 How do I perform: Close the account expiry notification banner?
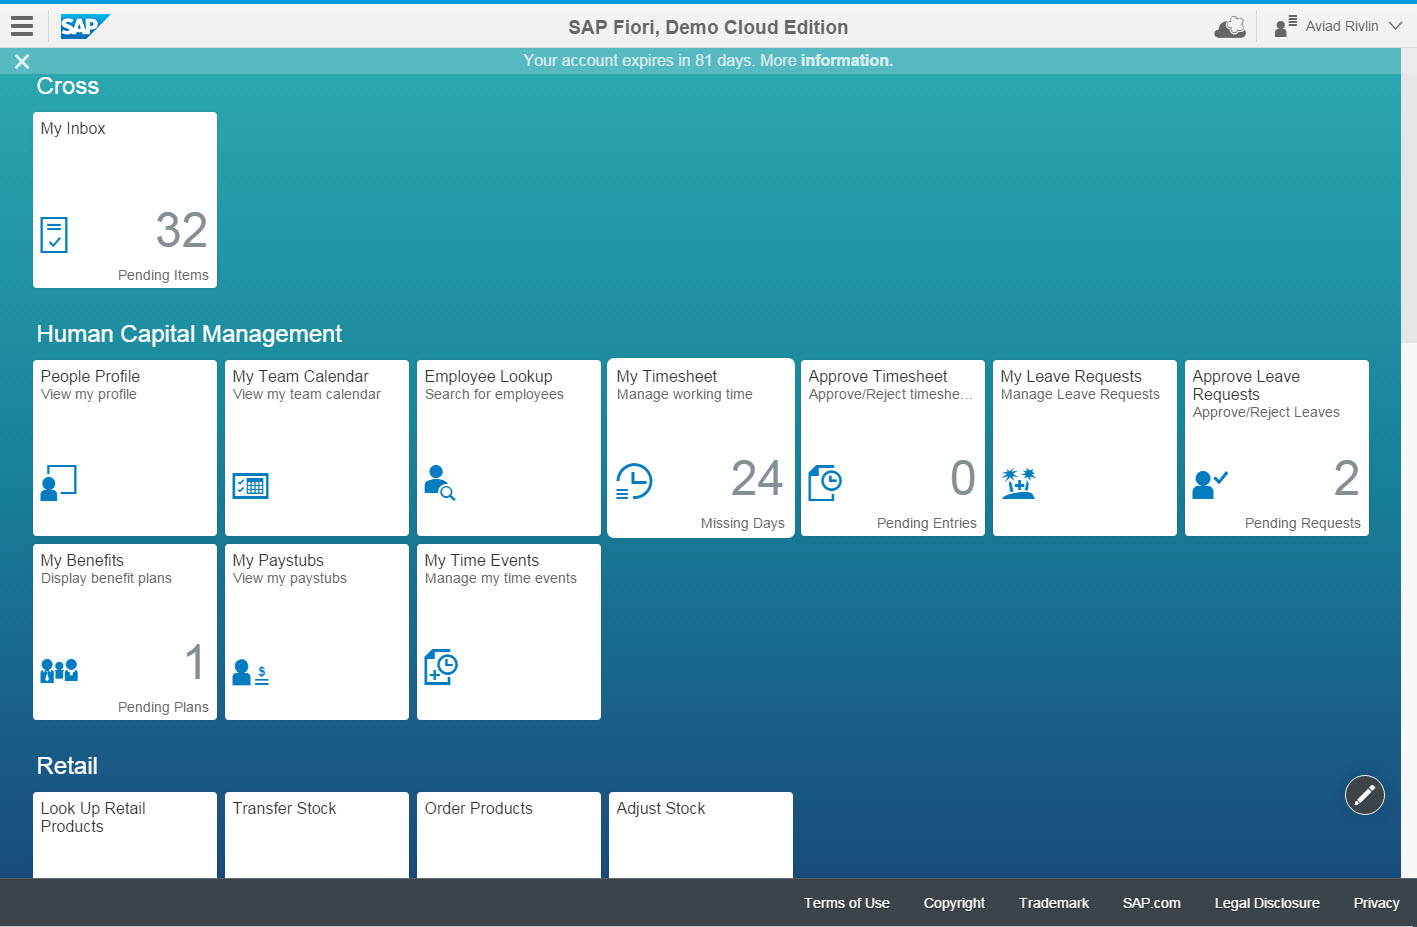(x=22, y=62)
